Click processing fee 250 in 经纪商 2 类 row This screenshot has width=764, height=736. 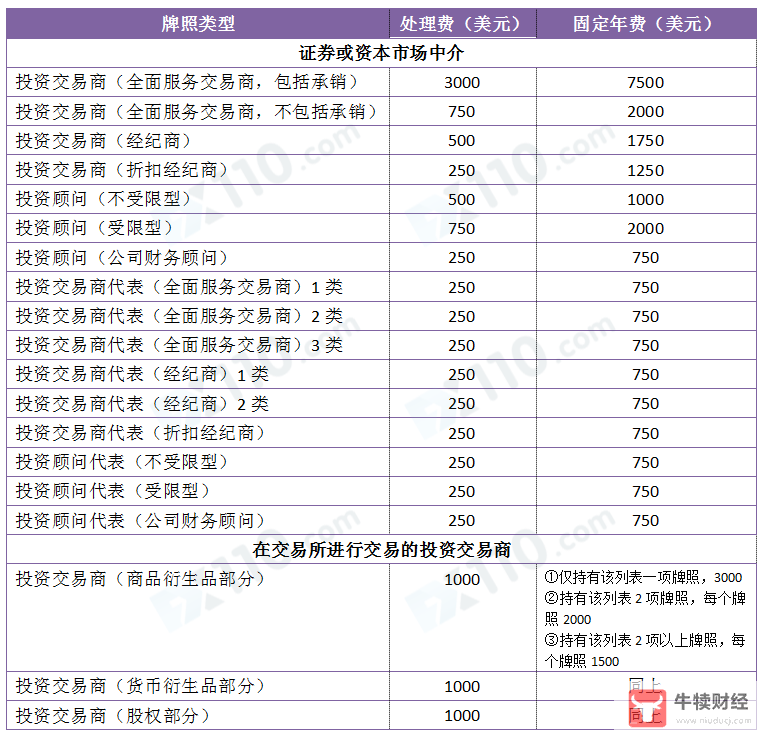462,404
